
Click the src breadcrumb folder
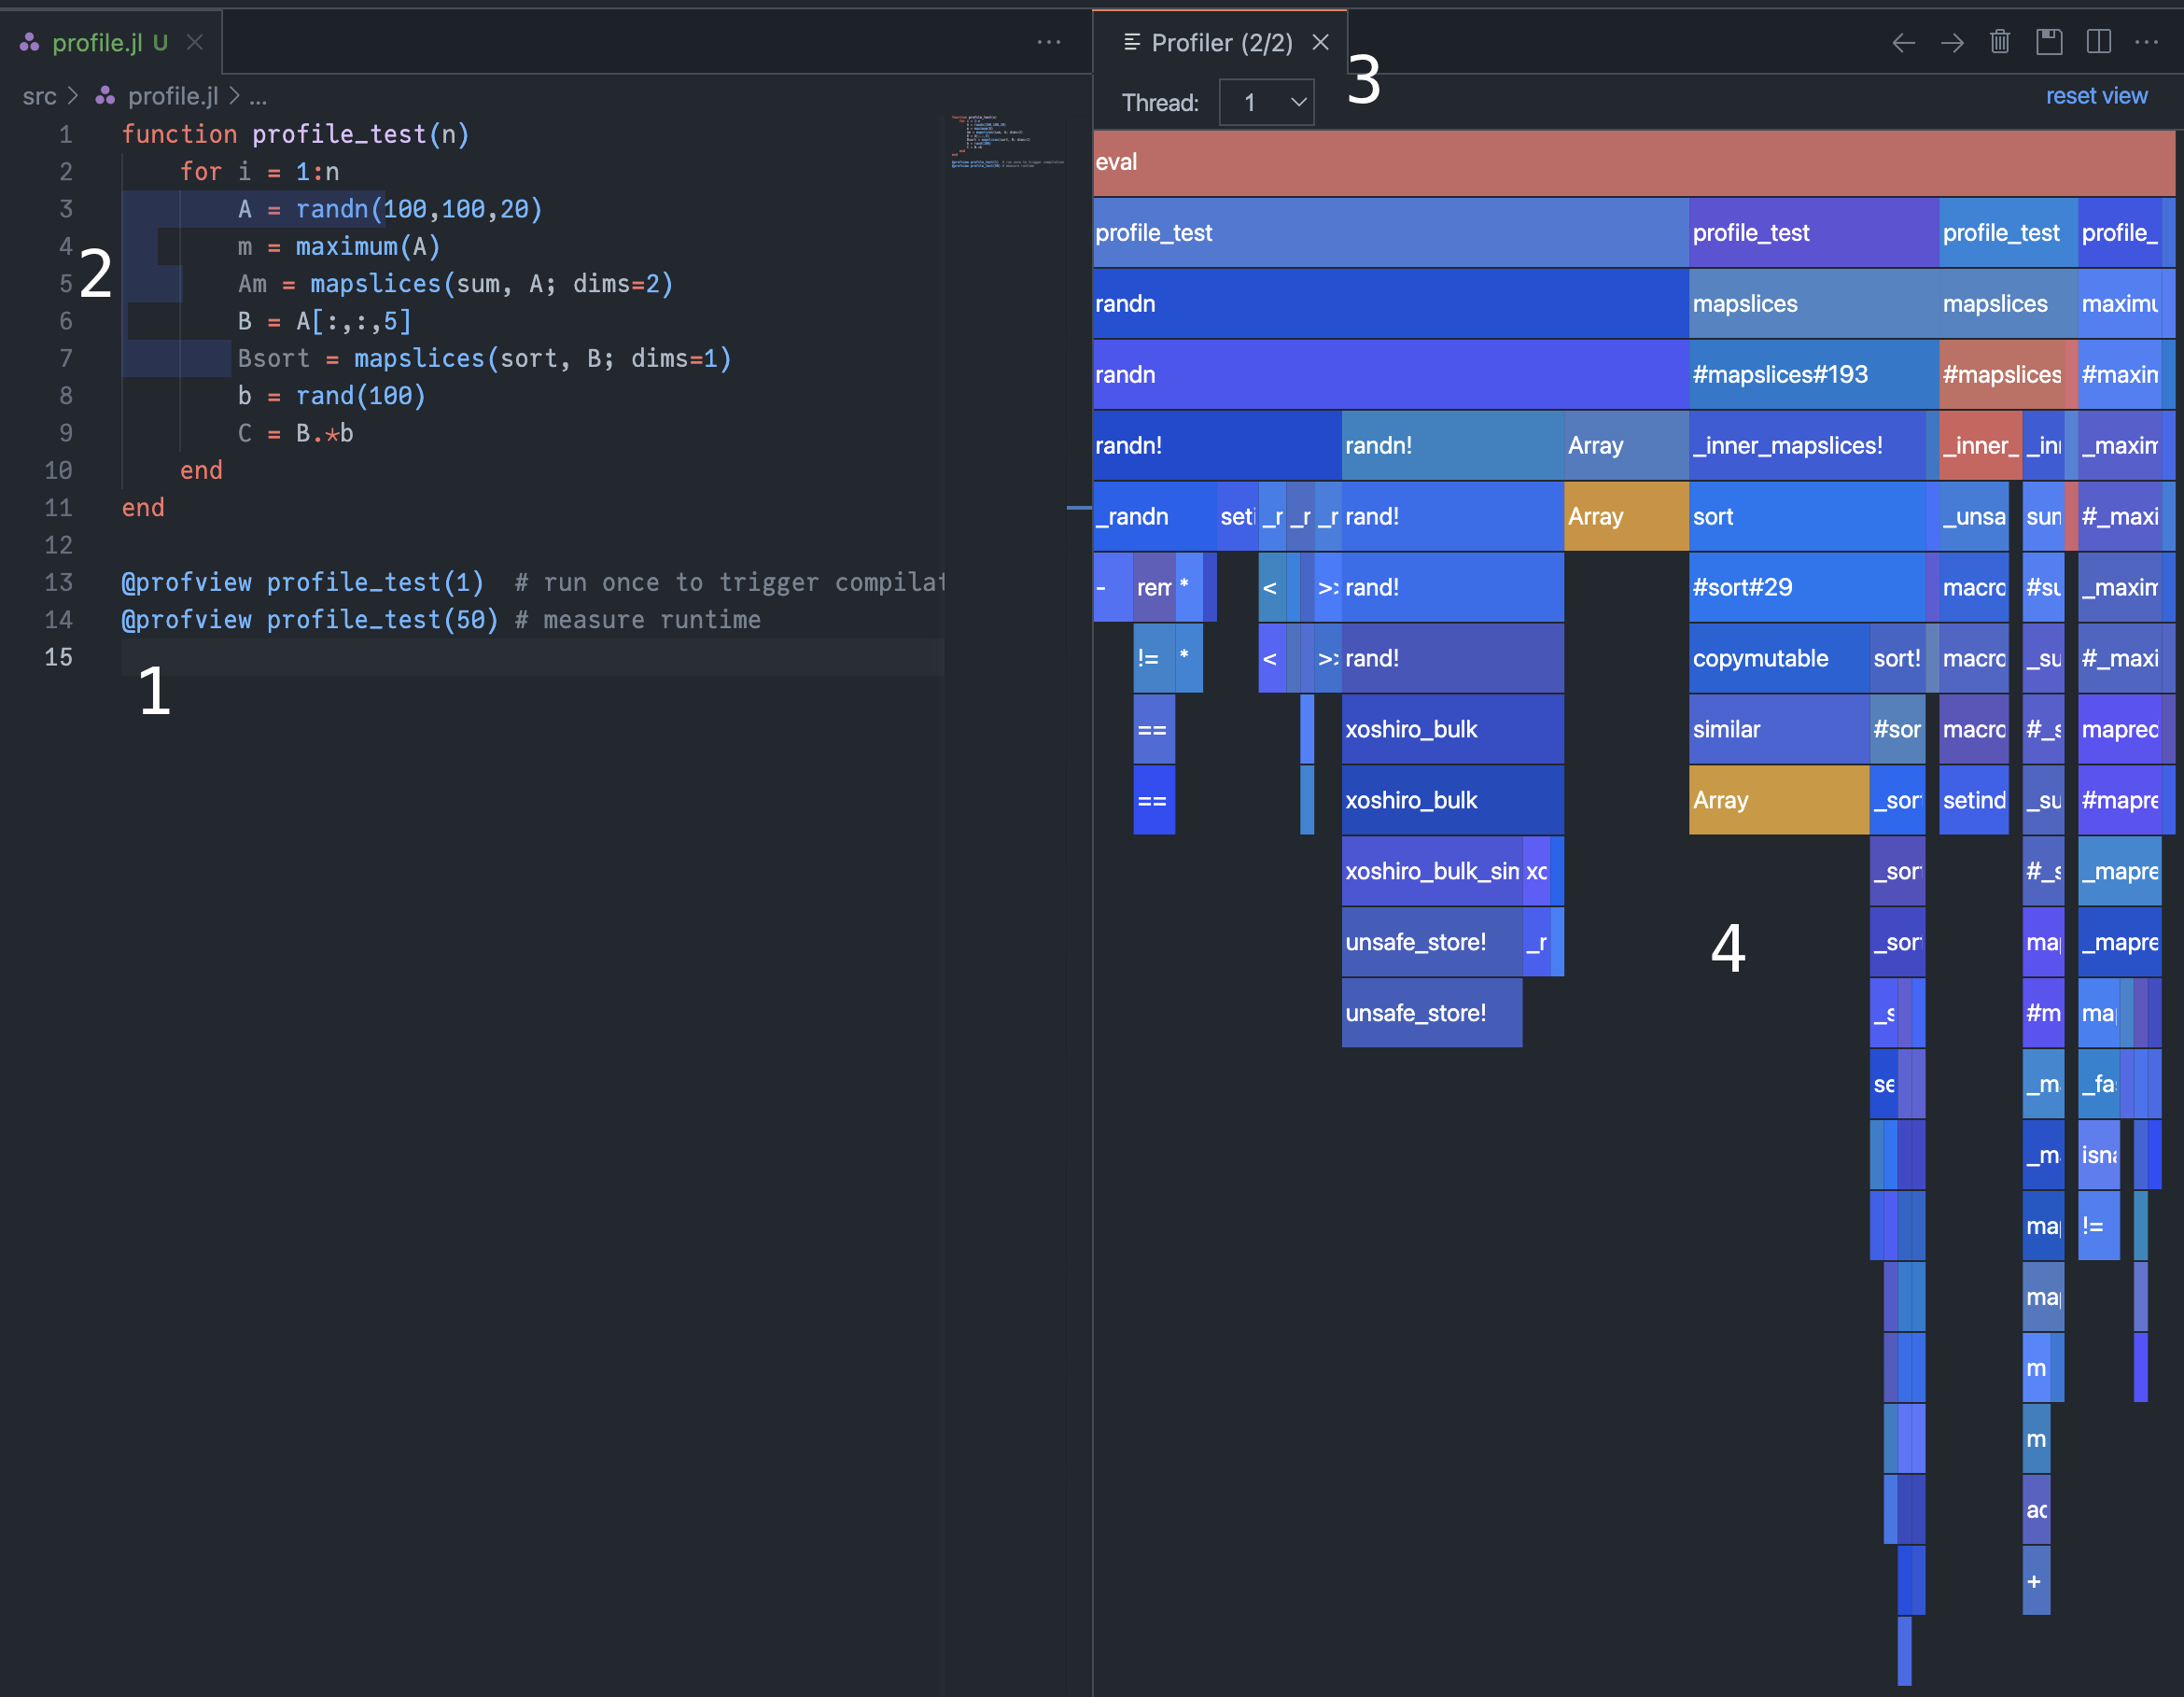click(39, 96)
